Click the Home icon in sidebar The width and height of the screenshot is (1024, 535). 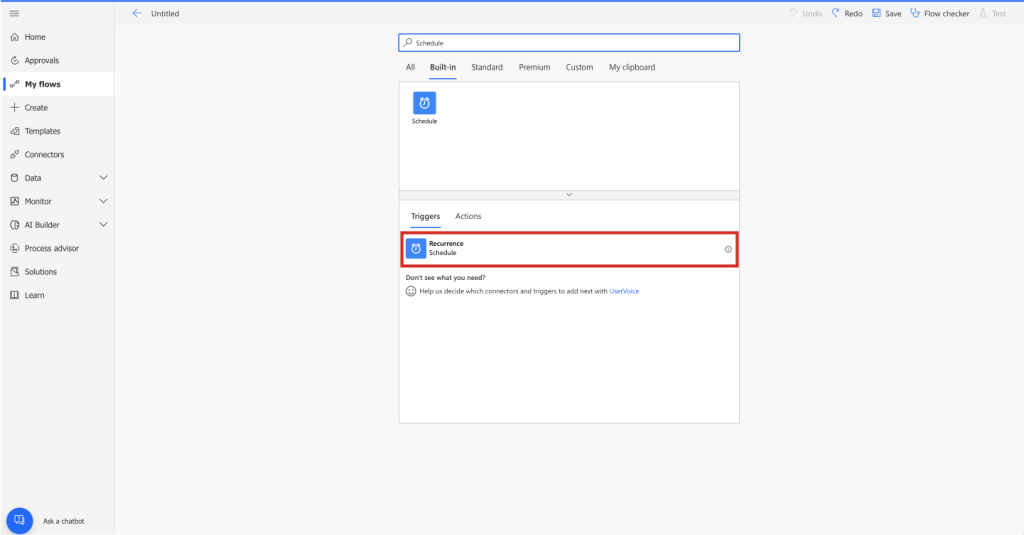pyautogui.click(x=14, y=37)
